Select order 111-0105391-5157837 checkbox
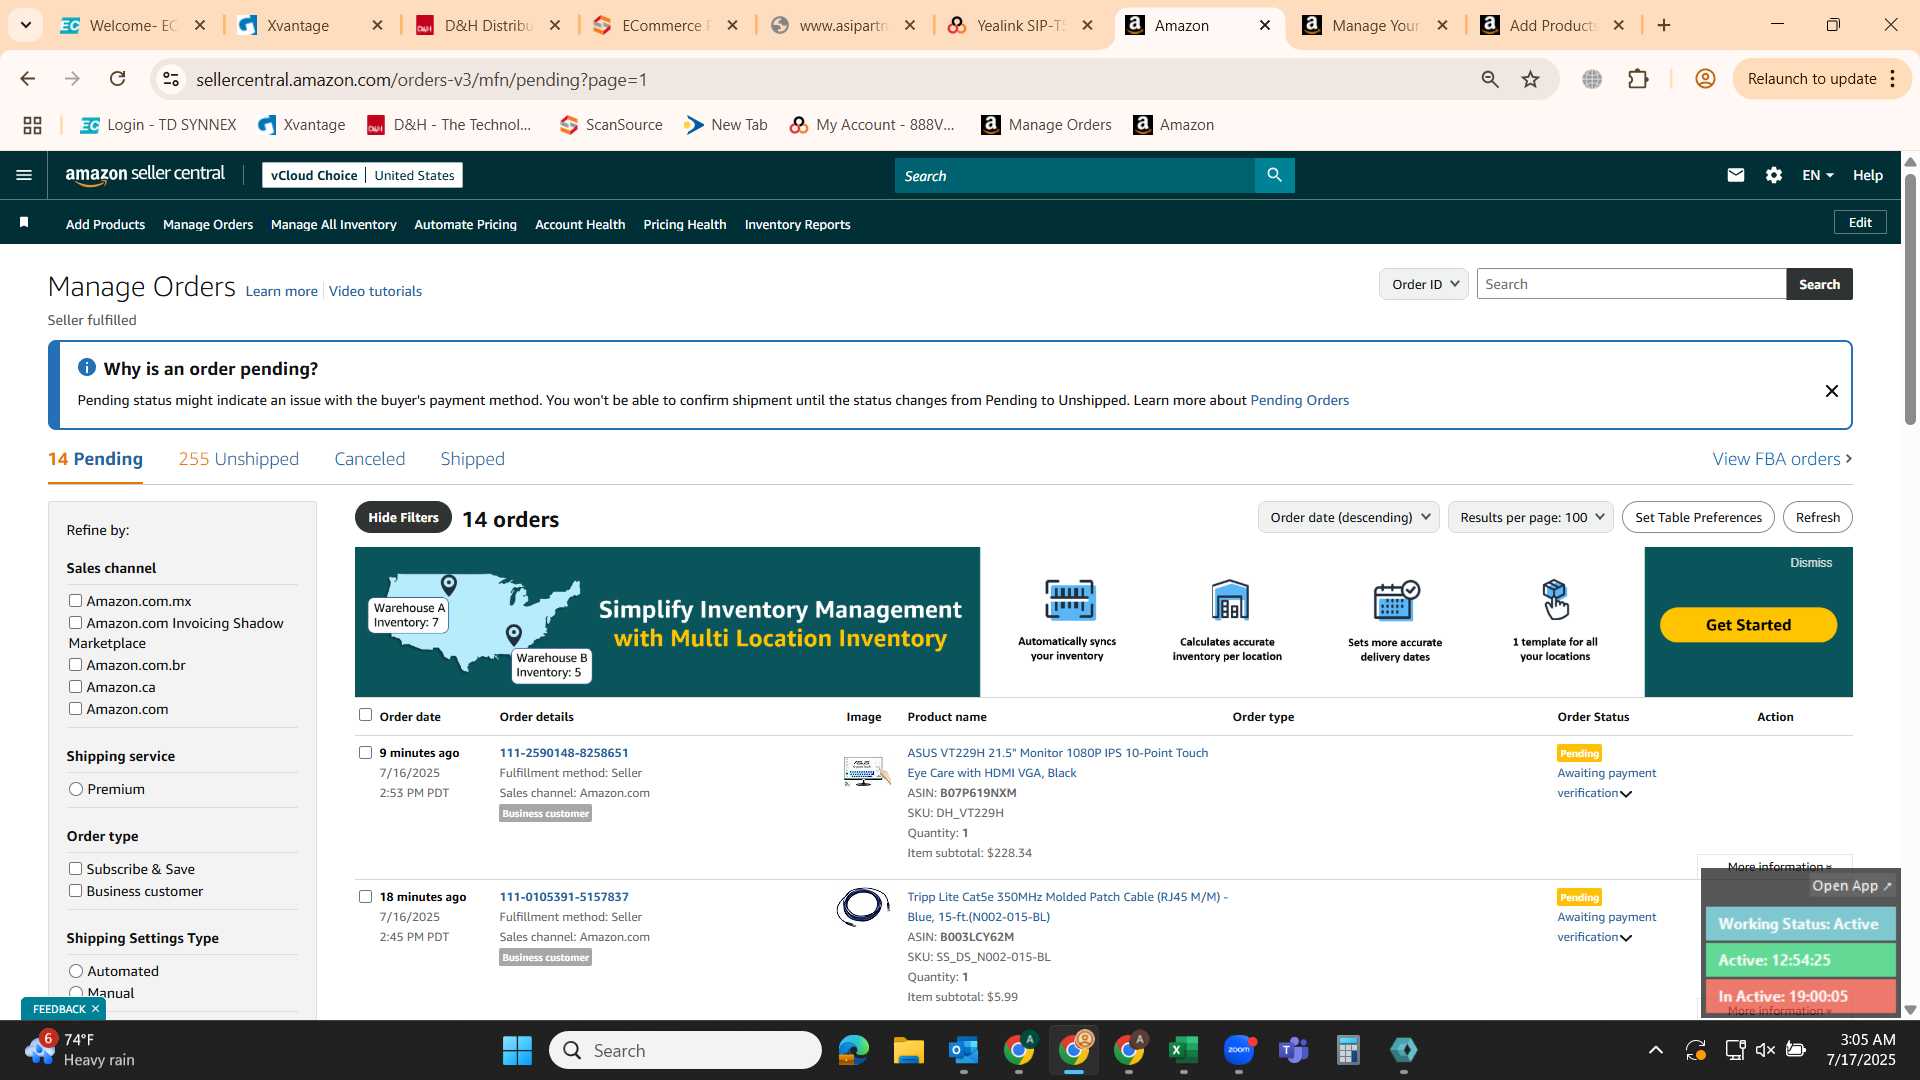1920x1080 pixels. pos(365,896)
